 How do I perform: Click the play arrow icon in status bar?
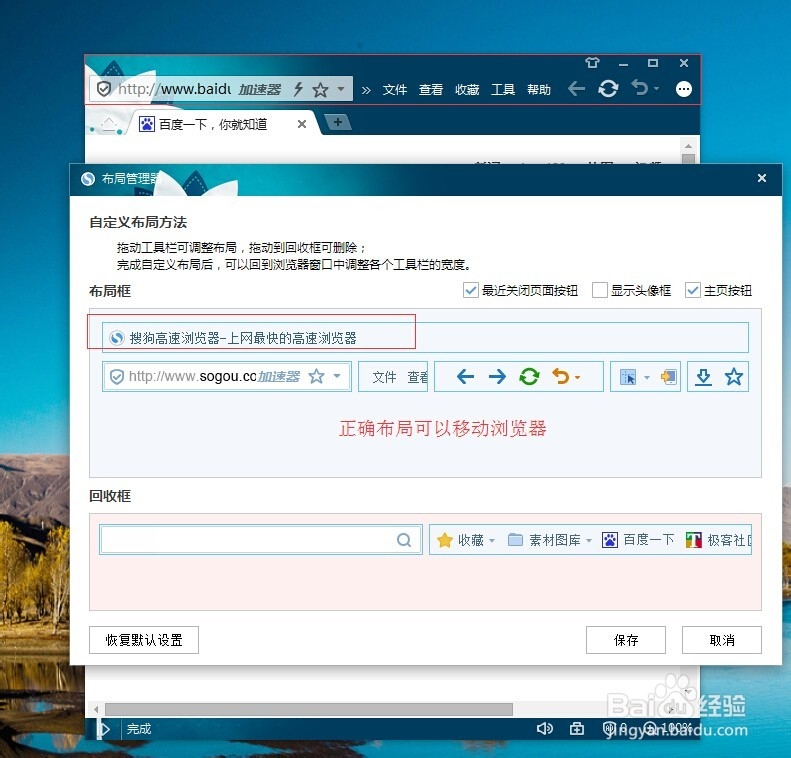pos(104,729)
